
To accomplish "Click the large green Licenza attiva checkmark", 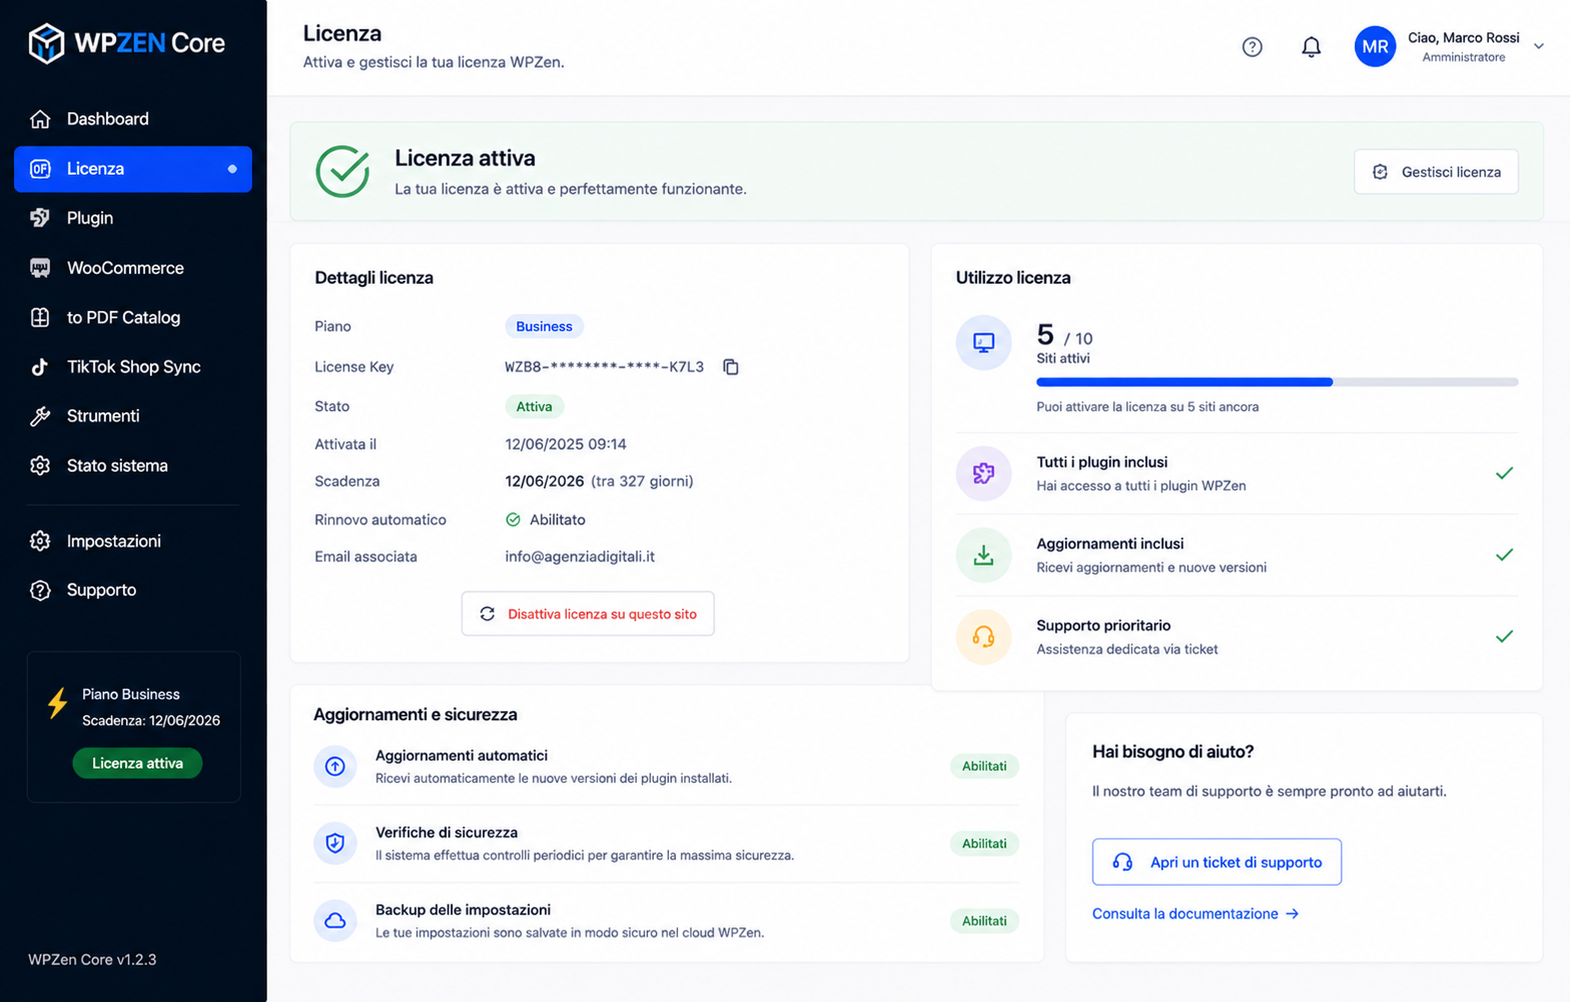I will [x=343, y=171].
